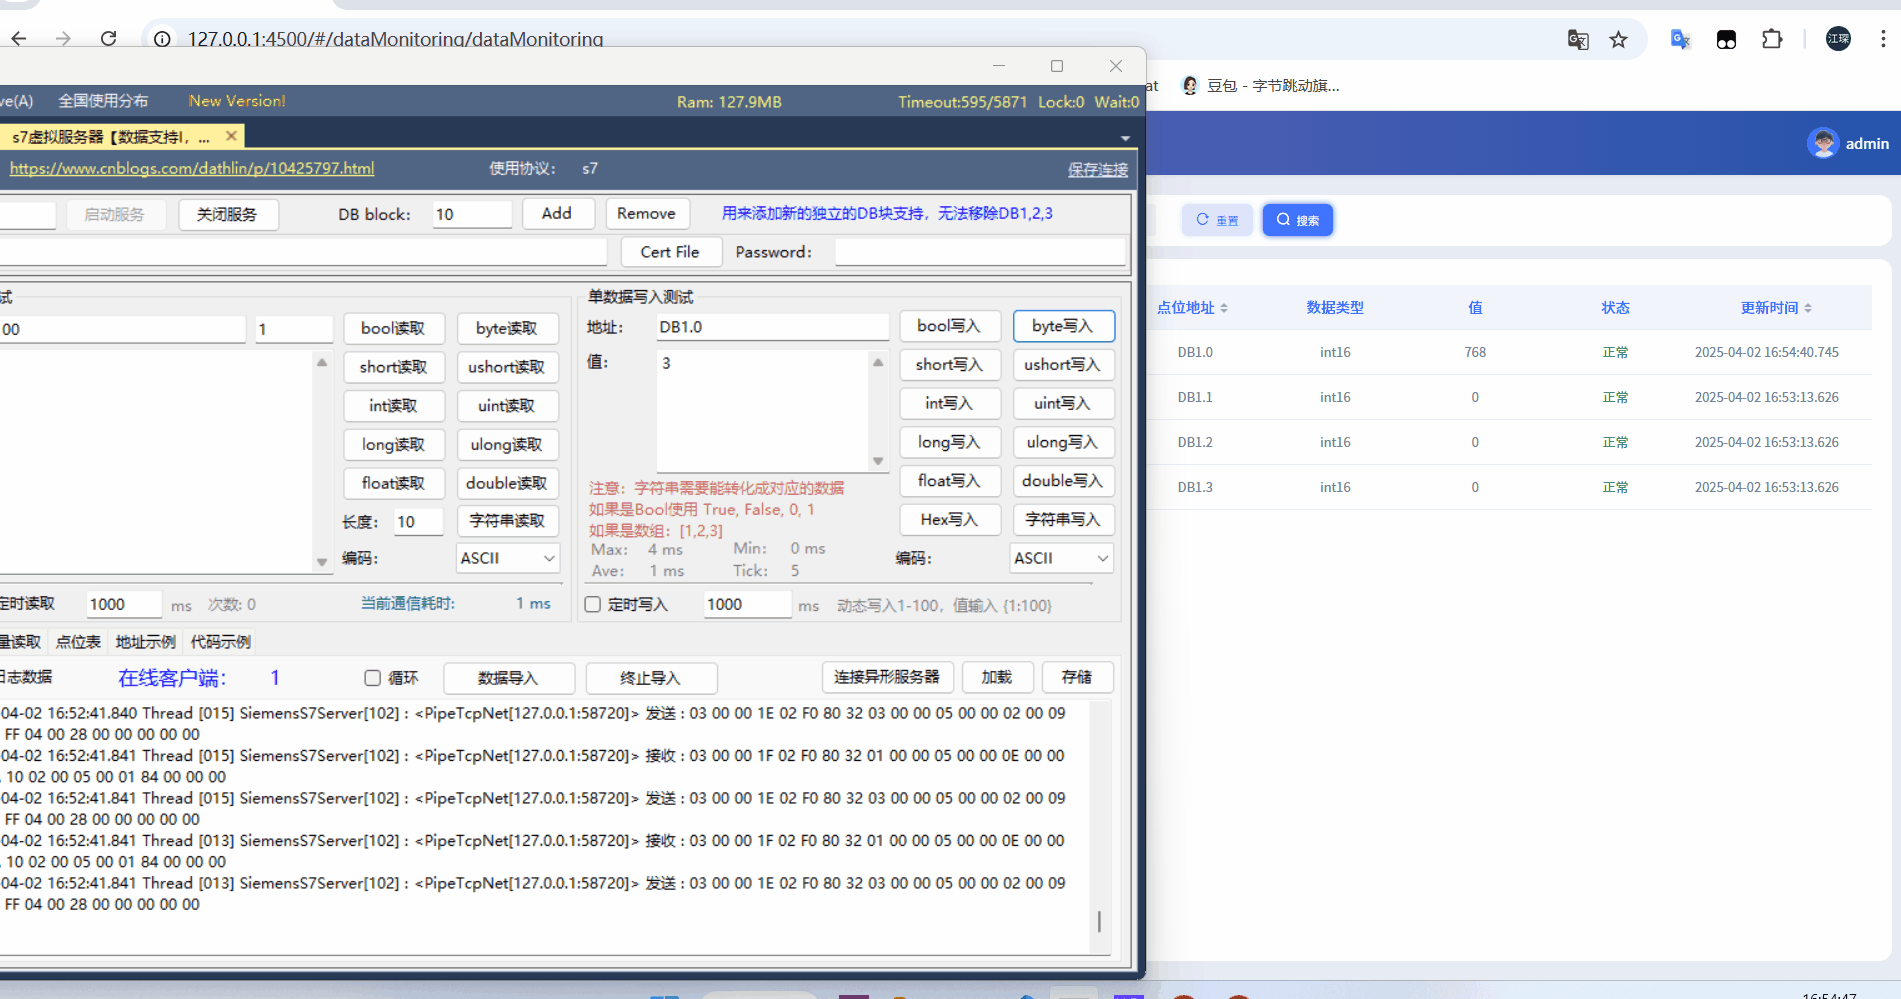Bookmark this page with star icon
Screen dimensions: 1901x999
coord(1618,40)
